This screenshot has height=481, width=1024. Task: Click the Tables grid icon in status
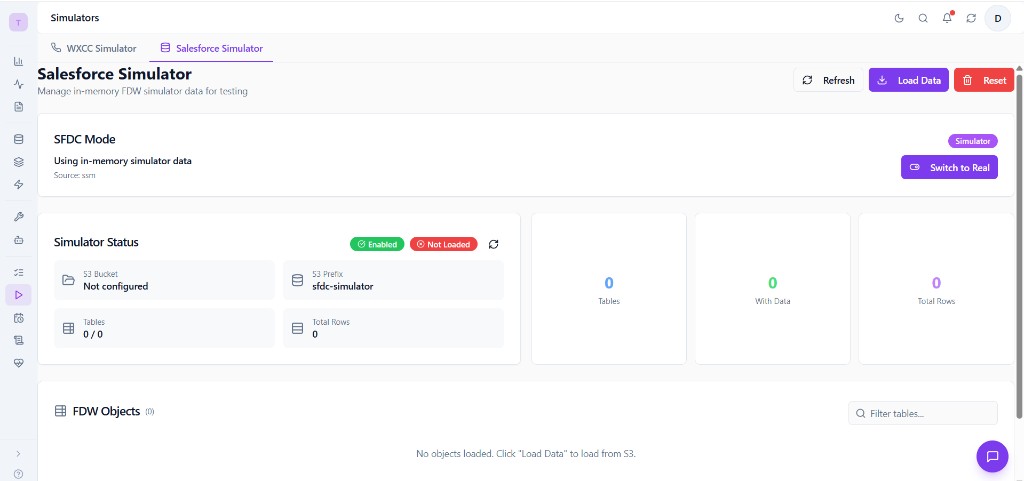click(68, 328)
